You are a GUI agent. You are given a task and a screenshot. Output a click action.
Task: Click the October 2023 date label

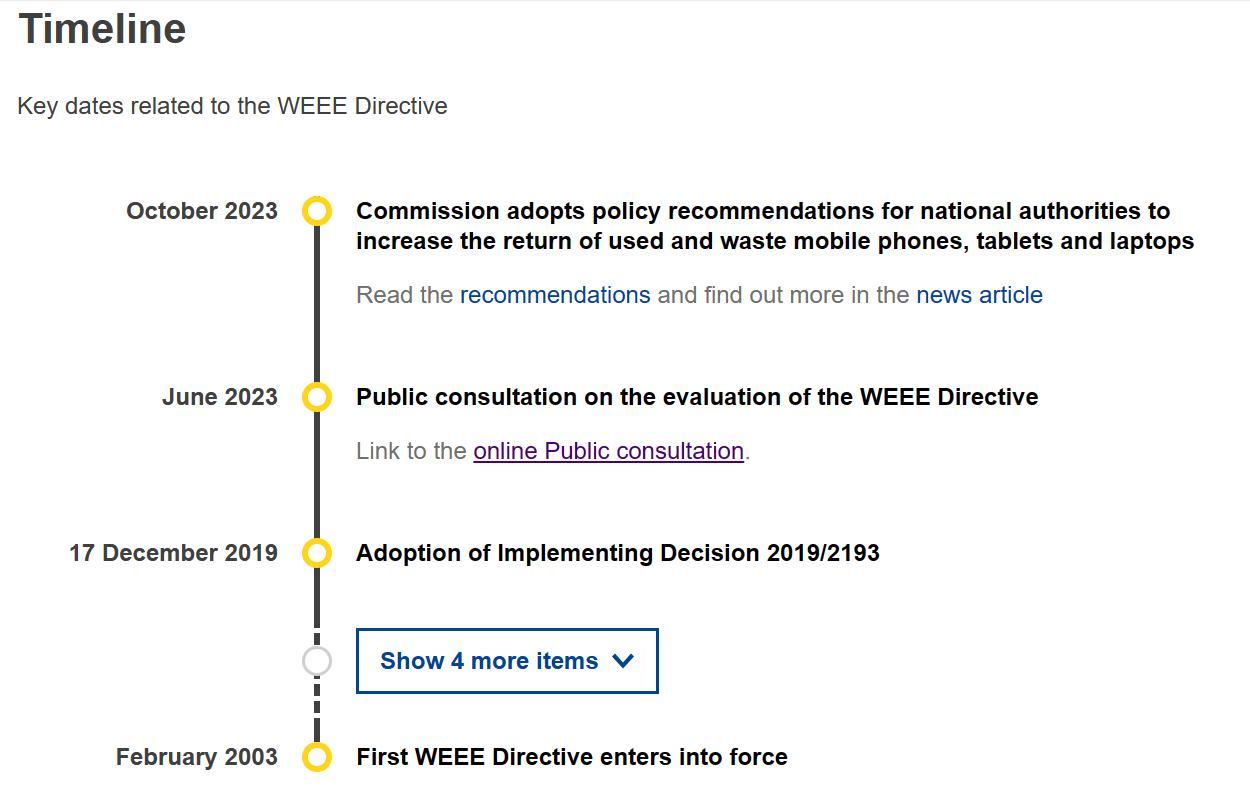202,211
